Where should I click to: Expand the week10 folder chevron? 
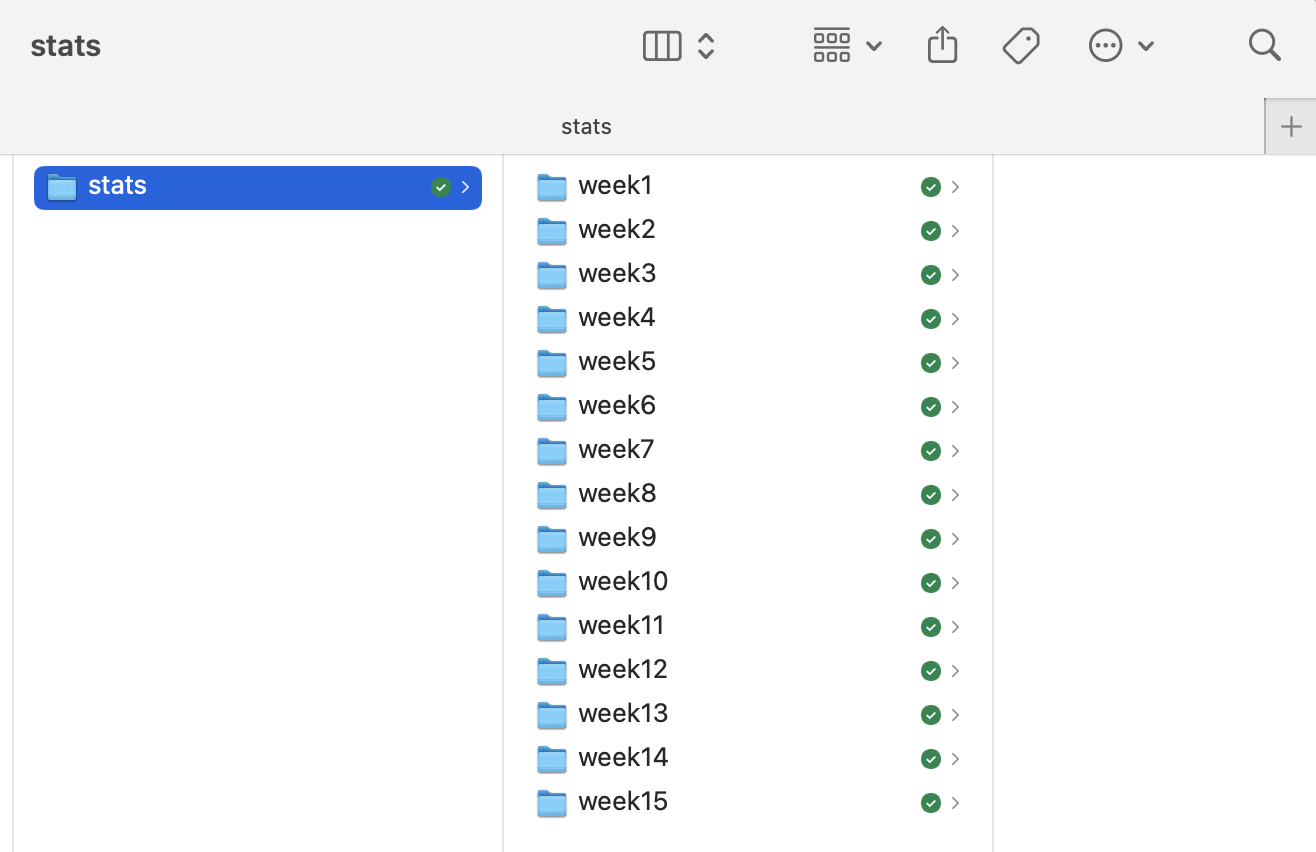956,583
